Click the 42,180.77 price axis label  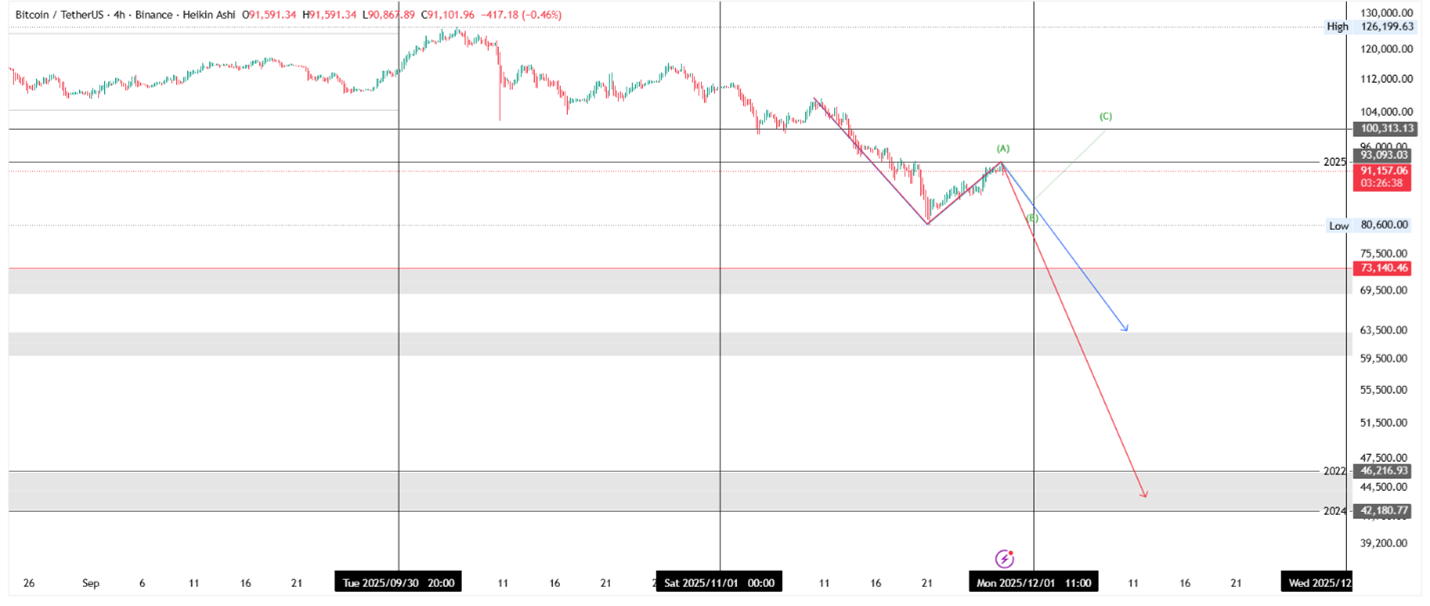coord(1384,511)
